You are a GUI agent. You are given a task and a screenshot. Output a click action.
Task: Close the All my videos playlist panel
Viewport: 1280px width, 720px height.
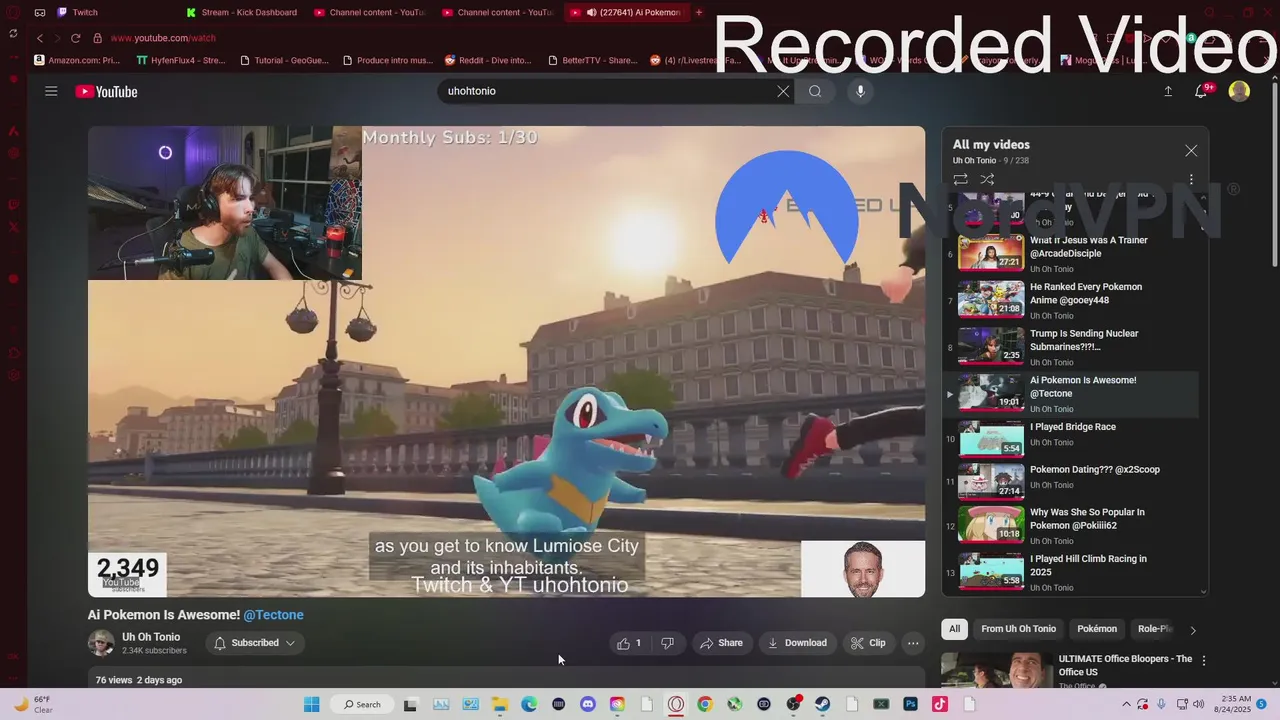coord(1191,150)
